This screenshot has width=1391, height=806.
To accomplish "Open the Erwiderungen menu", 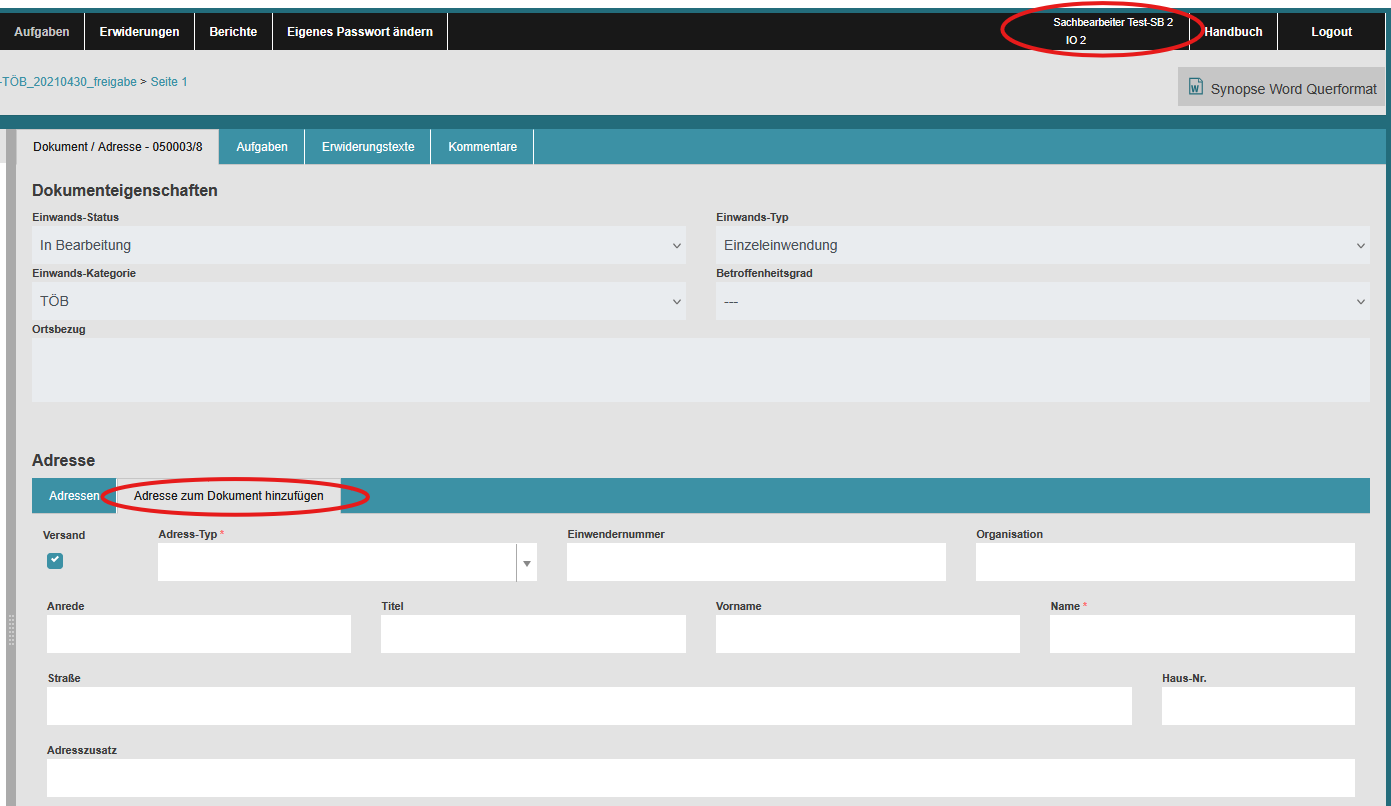I will pyautogui.click(x=139, y=32).
